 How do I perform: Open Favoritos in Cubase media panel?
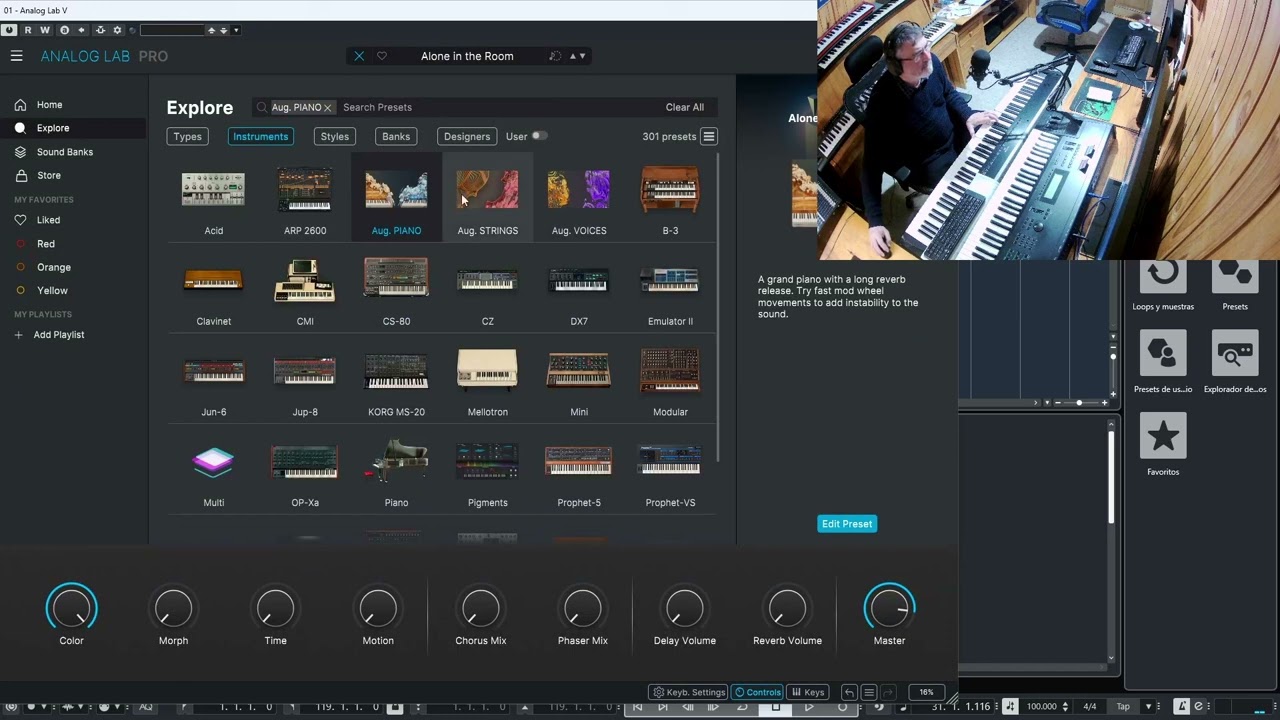click(x=1163, y=445)
